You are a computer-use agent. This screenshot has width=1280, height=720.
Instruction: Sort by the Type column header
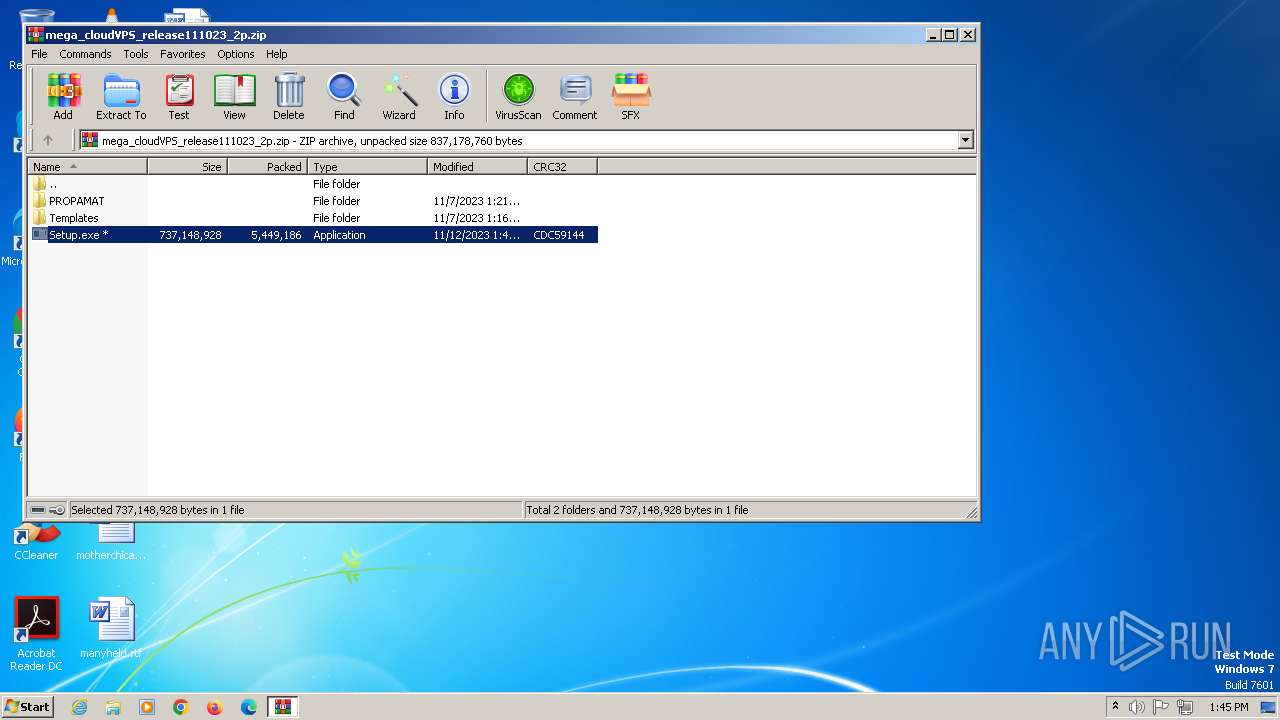click(368, 167)
